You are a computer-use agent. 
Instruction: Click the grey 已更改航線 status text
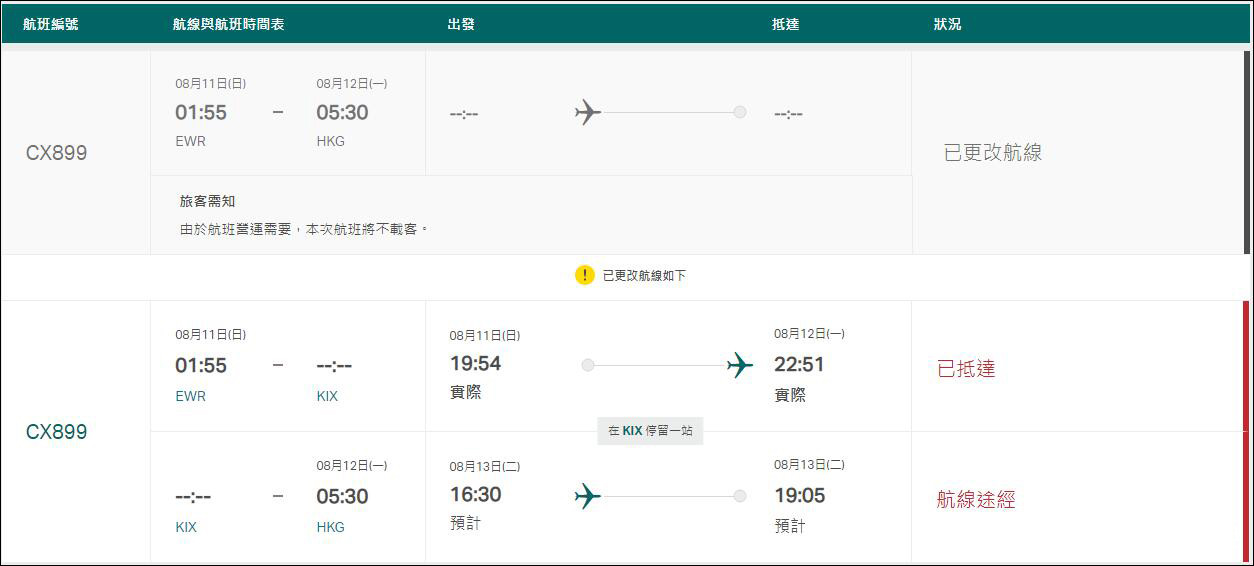point(993,153)
